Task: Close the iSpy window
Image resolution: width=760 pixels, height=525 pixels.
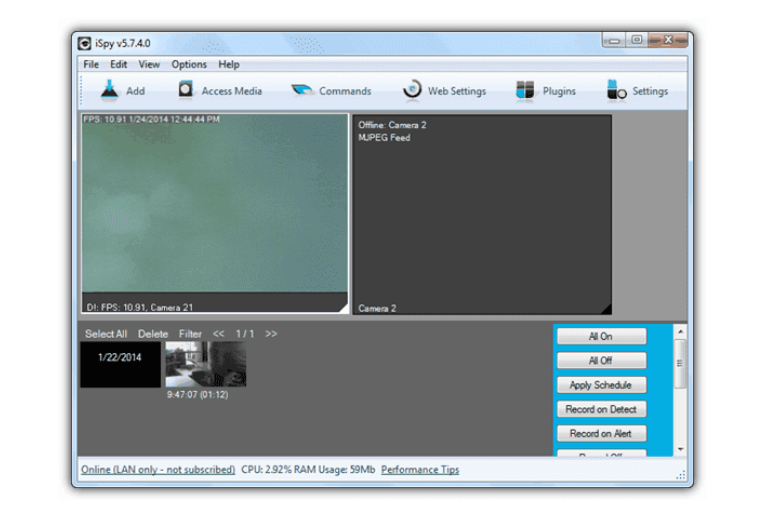Action: (x=668, y=40)
